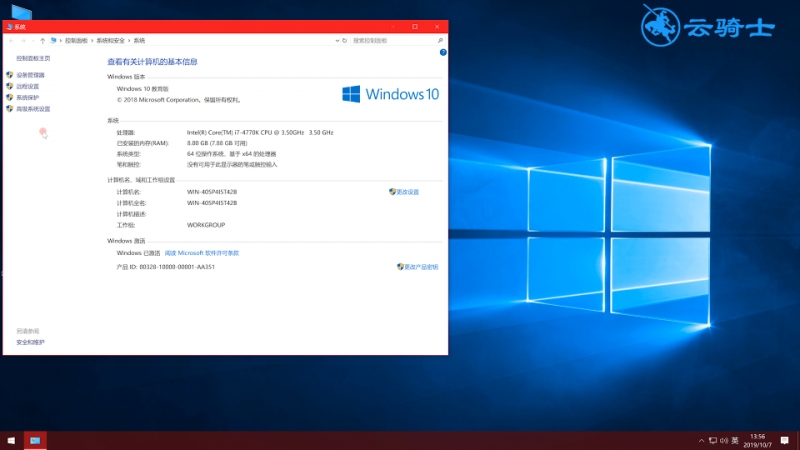This screenshot has width=800, height=450.
Task: Click the product ID 00328-10000-00001-AA351 text
Action: click(x=177, y=267)
